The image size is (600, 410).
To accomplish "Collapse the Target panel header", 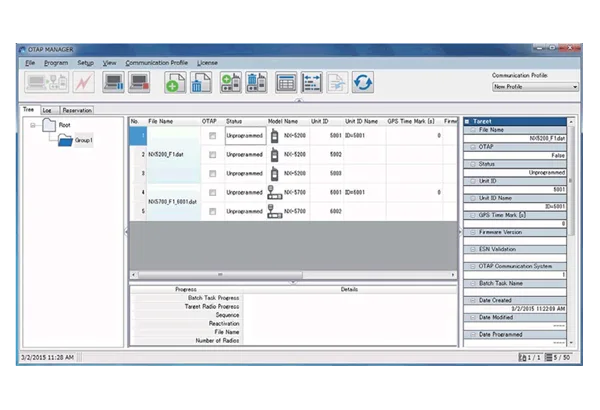I will pos(467,121).
